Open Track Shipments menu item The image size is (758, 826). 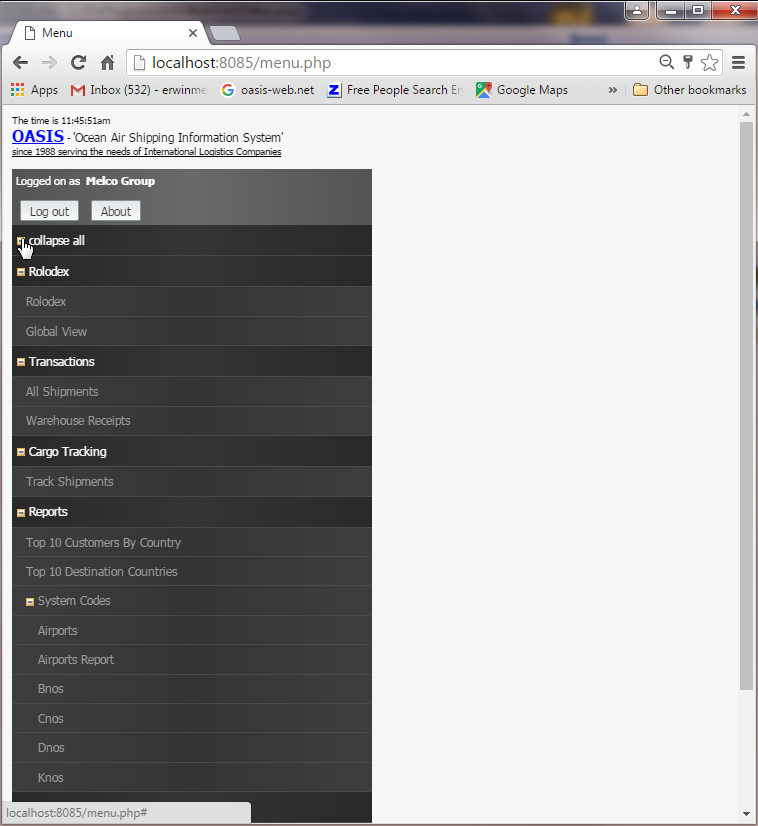click(192, 482)
